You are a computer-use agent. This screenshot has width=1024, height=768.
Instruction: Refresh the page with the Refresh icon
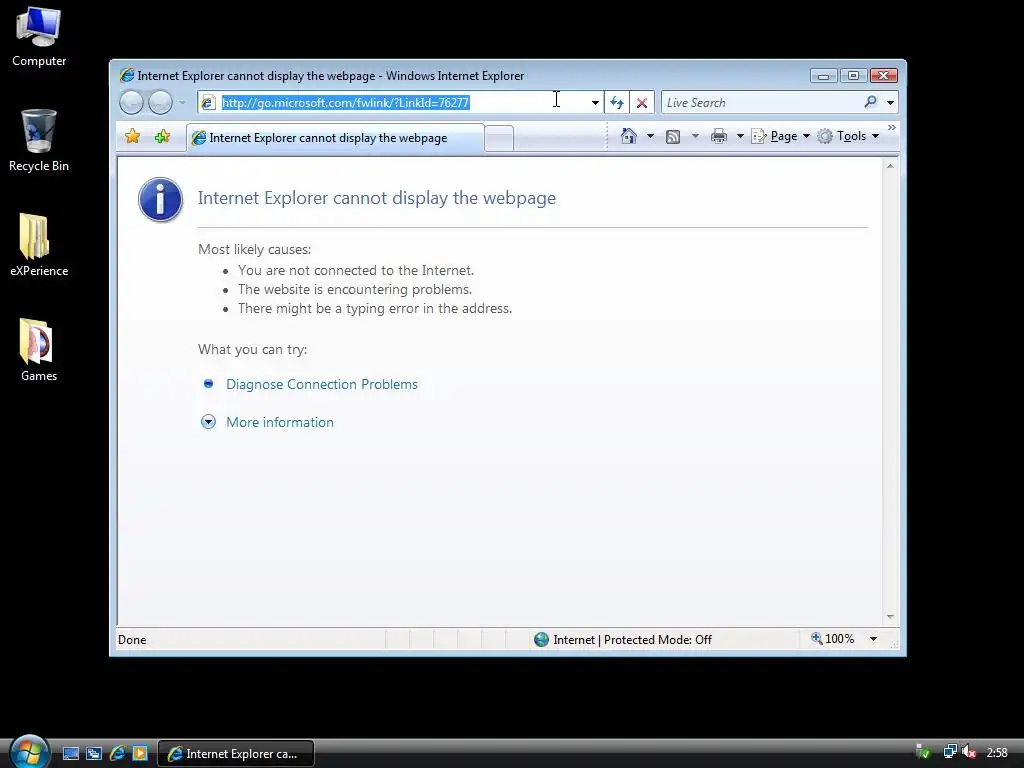[616, 103]
